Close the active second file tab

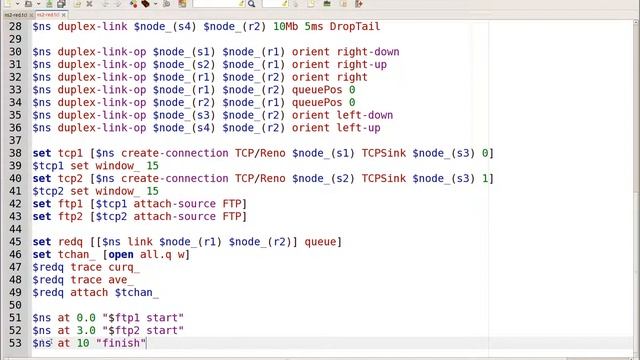pyautogui.click(x=63, y=15)
